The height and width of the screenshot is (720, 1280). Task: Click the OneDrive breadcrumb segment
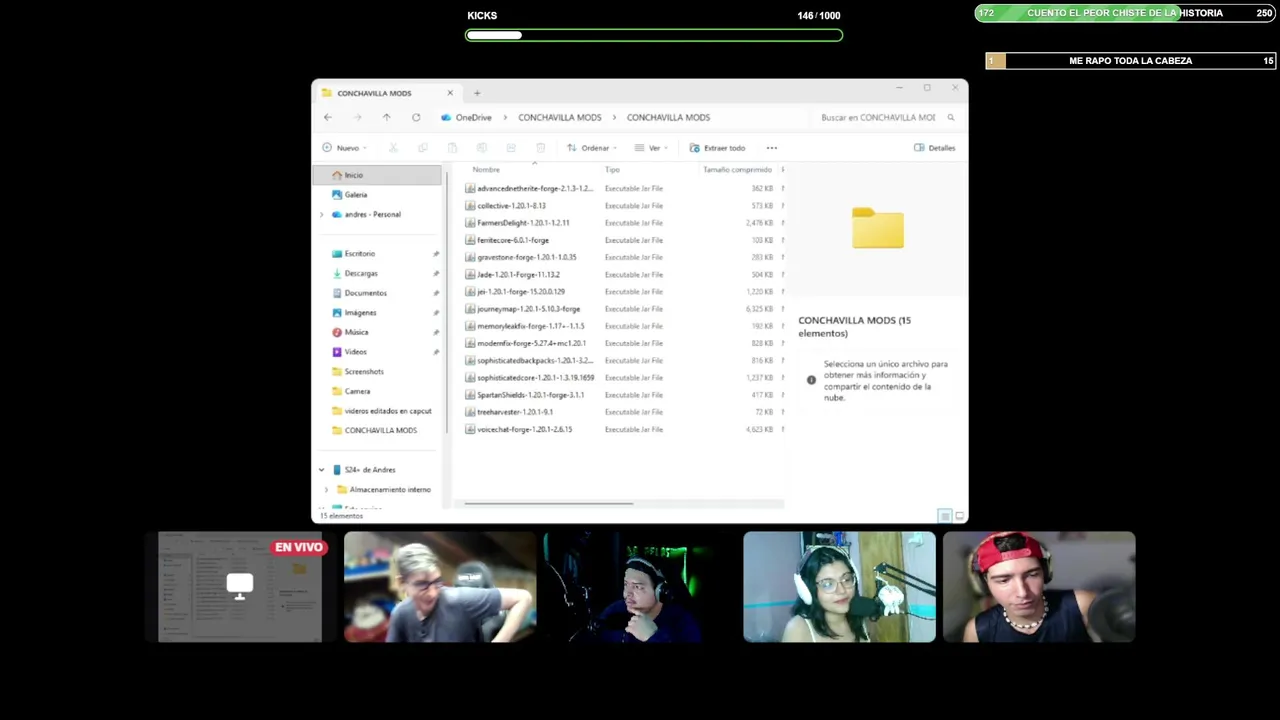point(474,117)
